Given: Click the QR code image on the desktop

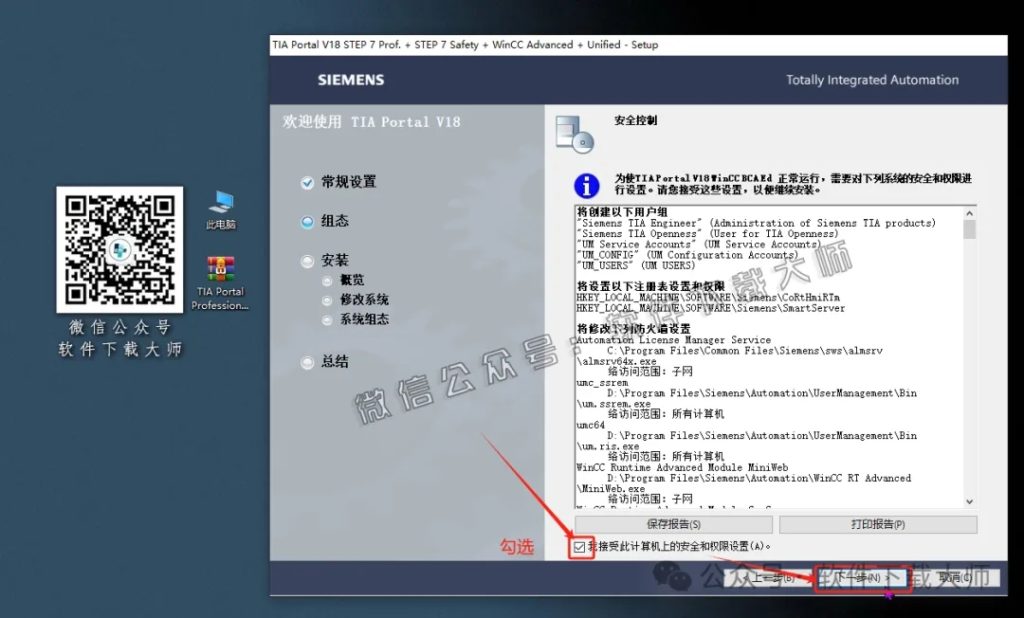Looking at the screenshot, I should pyautogui.click(x=118, y=248).
